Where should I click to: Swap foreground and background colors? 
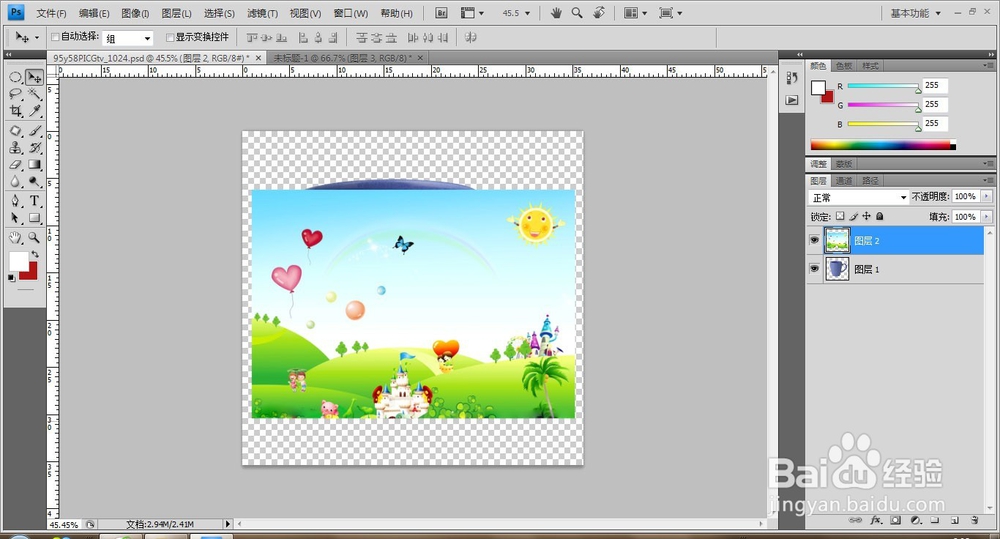coord(35,254)
